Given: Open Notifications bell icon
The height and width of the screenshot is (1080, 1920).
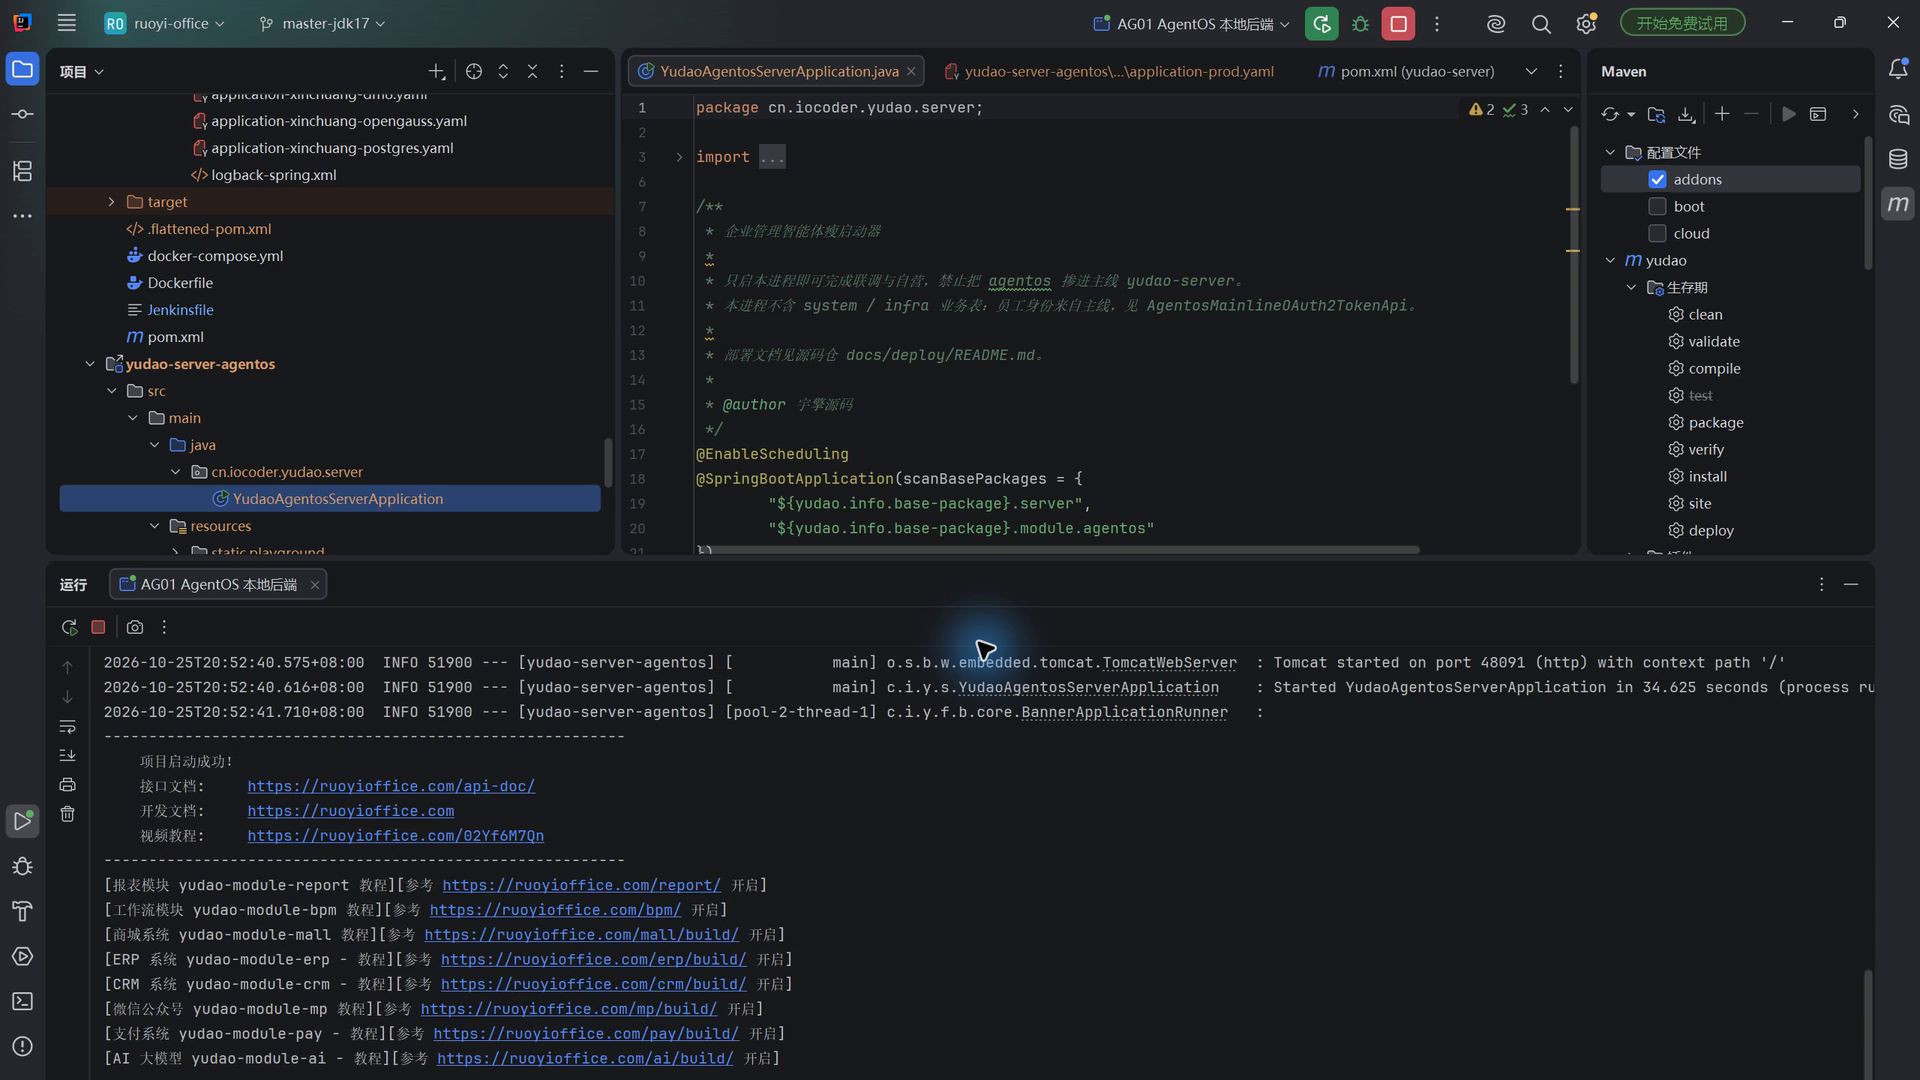Looking at the screenshot, I should pyautogui.click(x=1898, y=69).
